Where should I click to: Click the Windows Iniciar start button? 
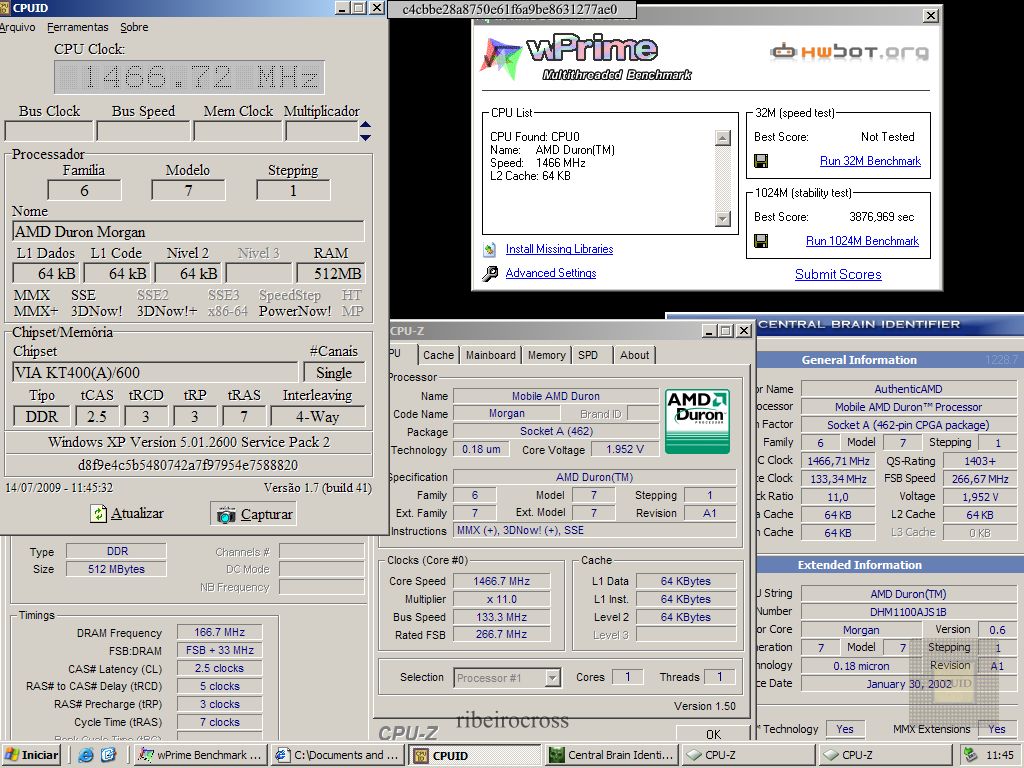tap(32, 755)
